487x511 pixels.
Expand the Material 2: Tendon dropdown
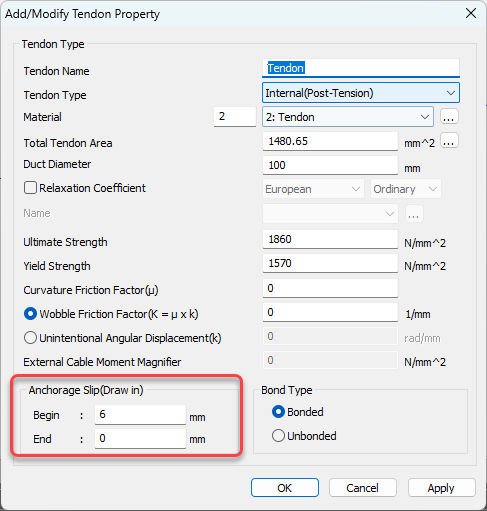pos(348,117)
